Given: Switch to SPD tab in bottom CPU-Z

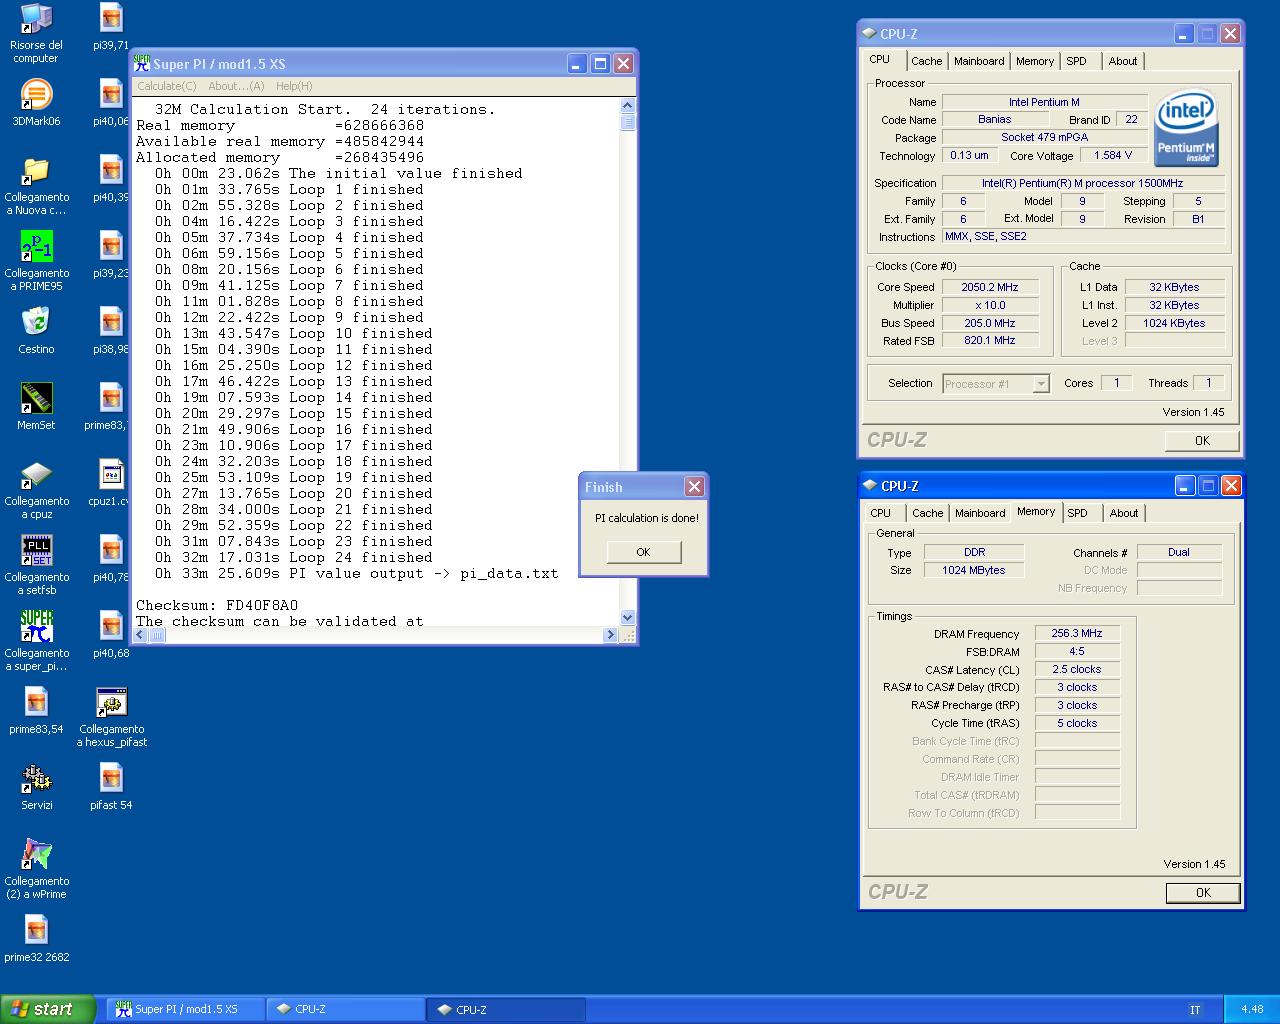Looking at the screenshot, I should pos(1077,513).
